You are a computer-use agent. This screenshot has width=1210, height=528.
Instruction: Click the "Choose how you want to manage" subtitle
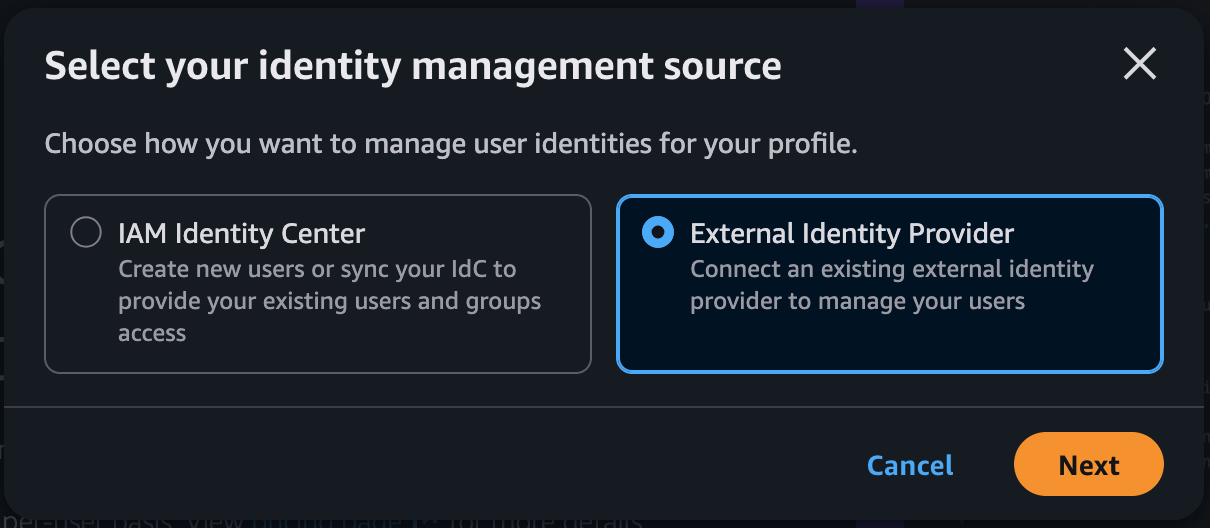(451, 144)
